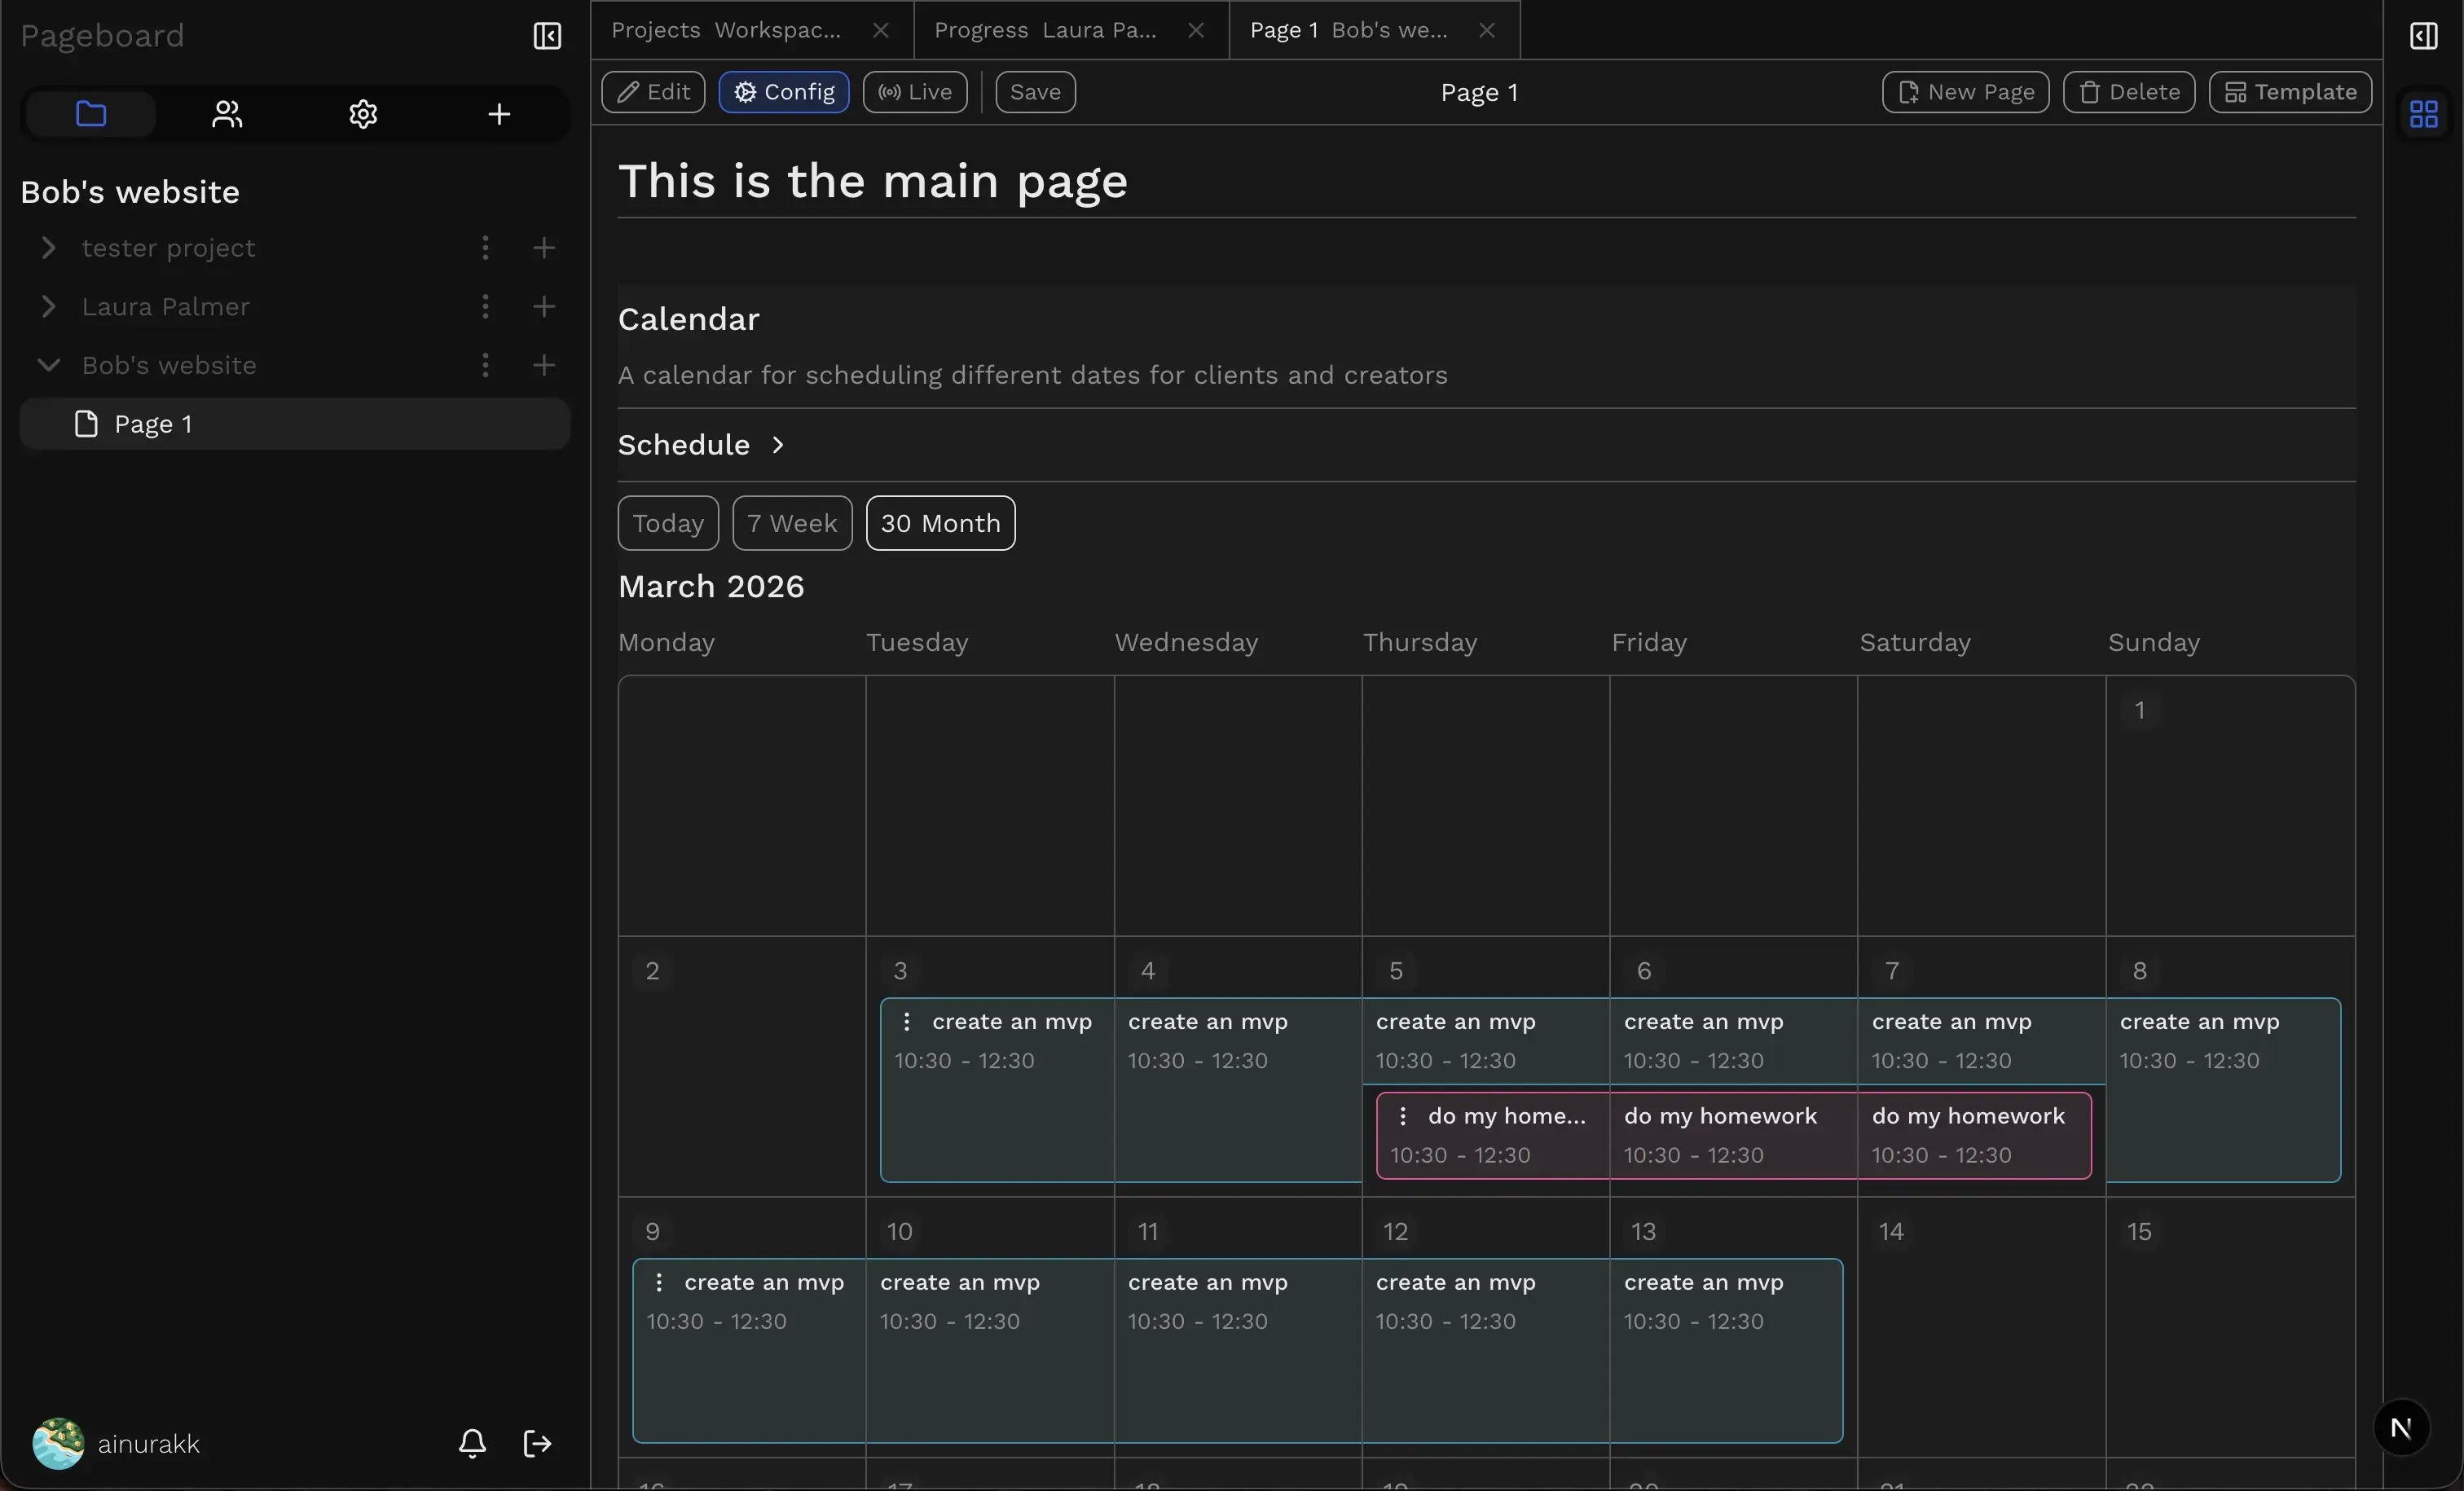Enable 30 Month calendar view
Viewport: 2464px width, 1491px height.
939,523
